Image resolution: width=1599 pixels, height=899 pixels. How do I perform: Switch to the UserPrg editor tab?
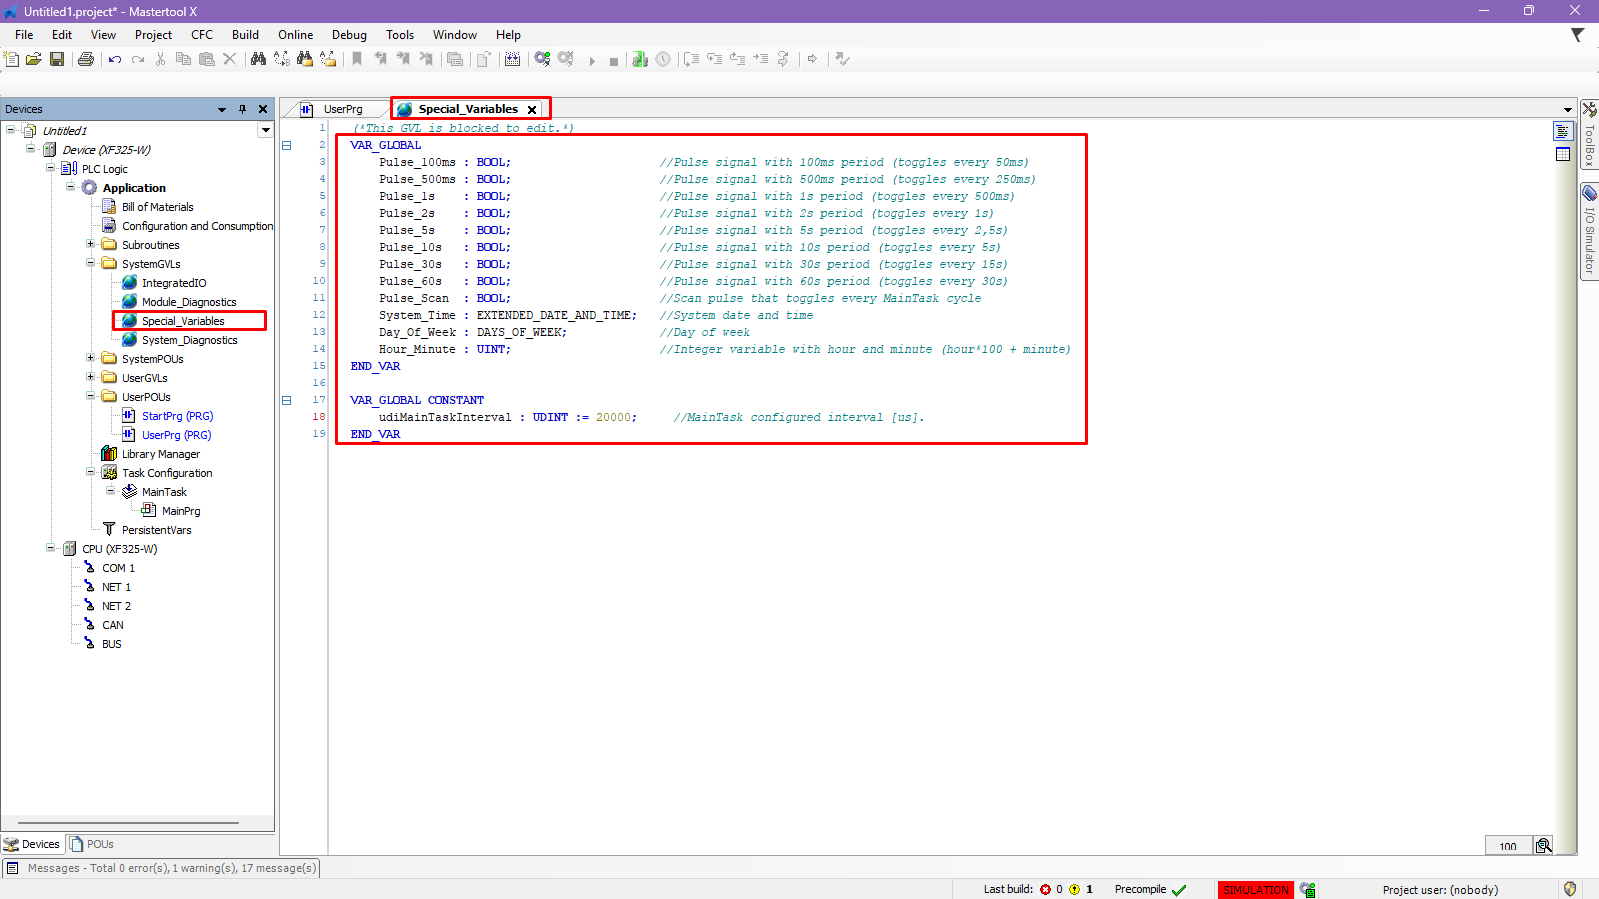tap(342, 109)
